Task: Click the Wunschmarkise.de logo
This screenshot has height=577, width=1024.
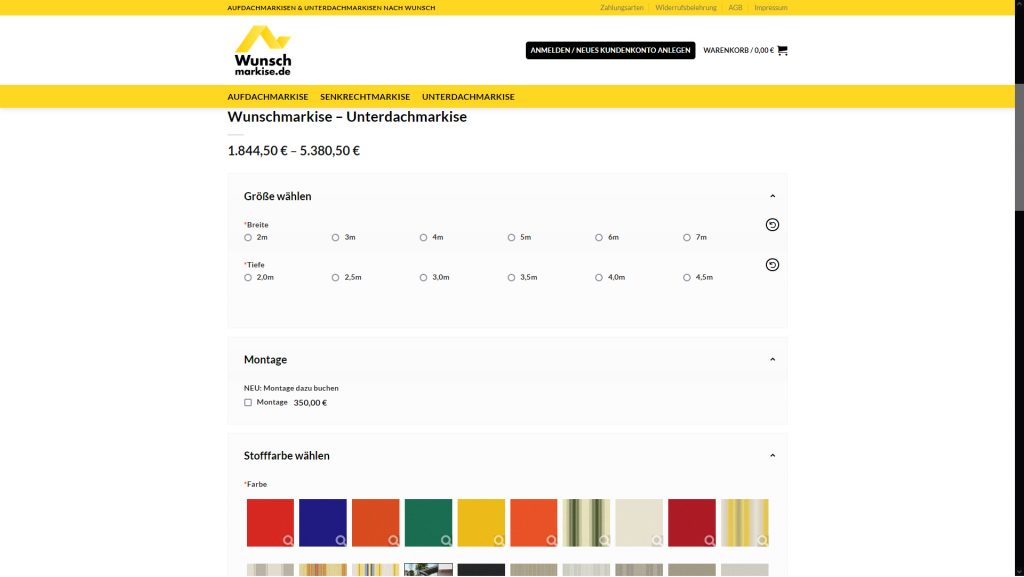Action: coord(263,50)
